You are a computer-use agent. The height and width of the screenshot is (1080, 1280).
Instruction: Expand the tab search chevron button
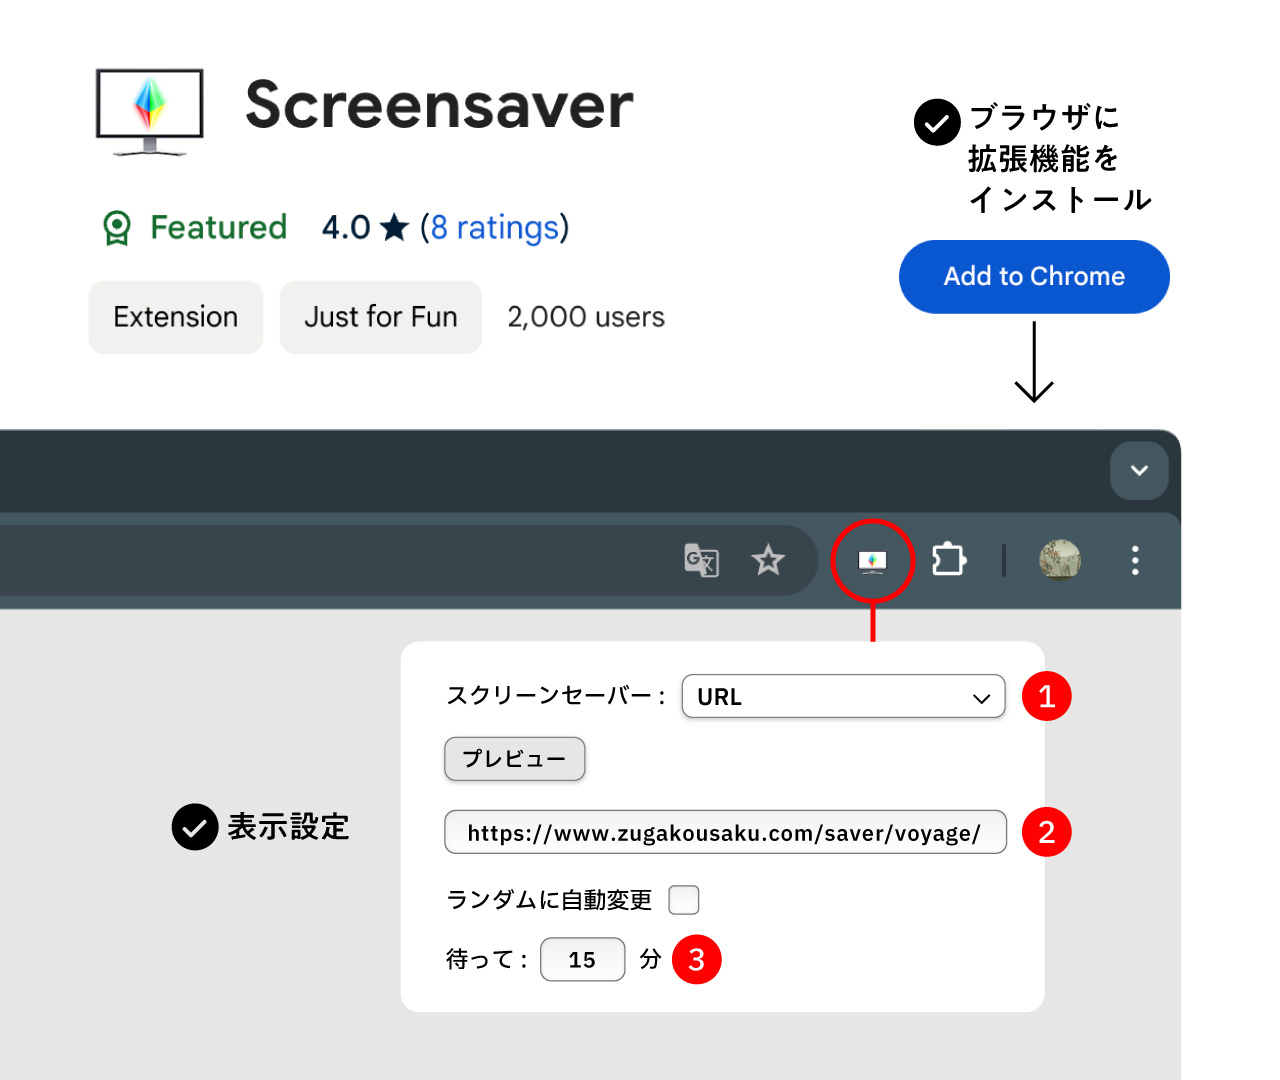tap(1139, 470)
